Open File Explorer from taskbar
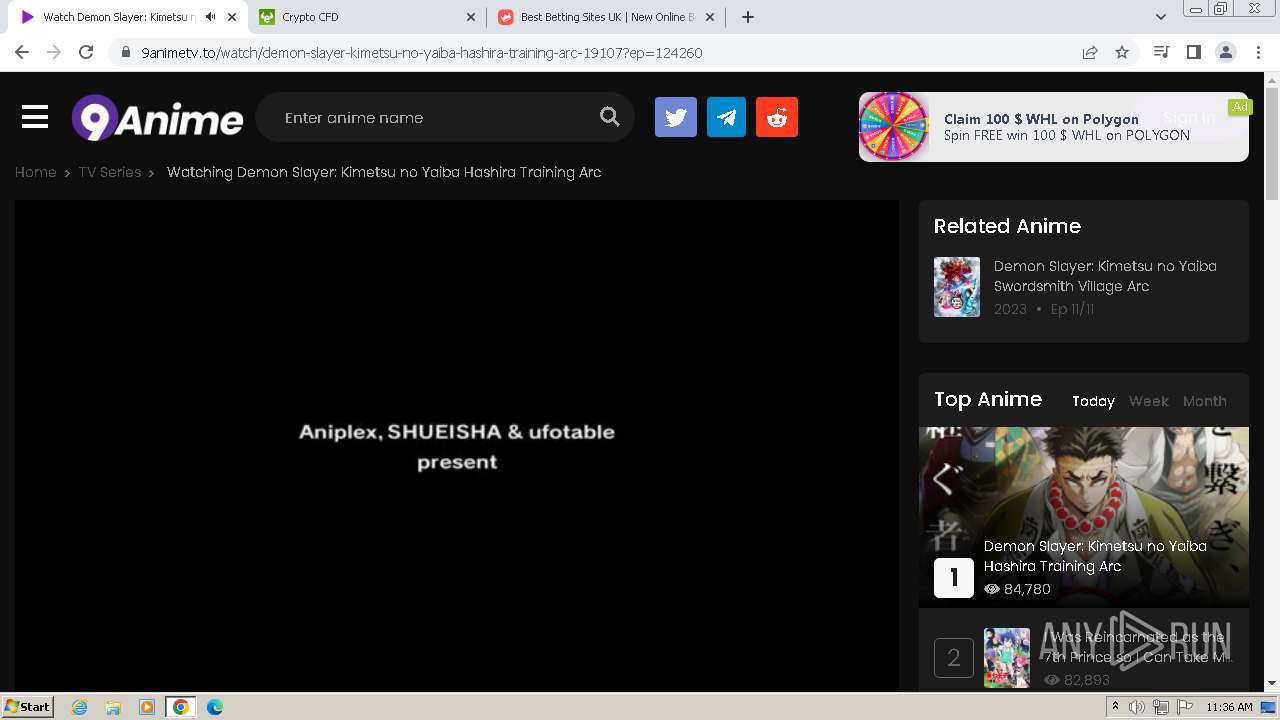 click(113, 707)
